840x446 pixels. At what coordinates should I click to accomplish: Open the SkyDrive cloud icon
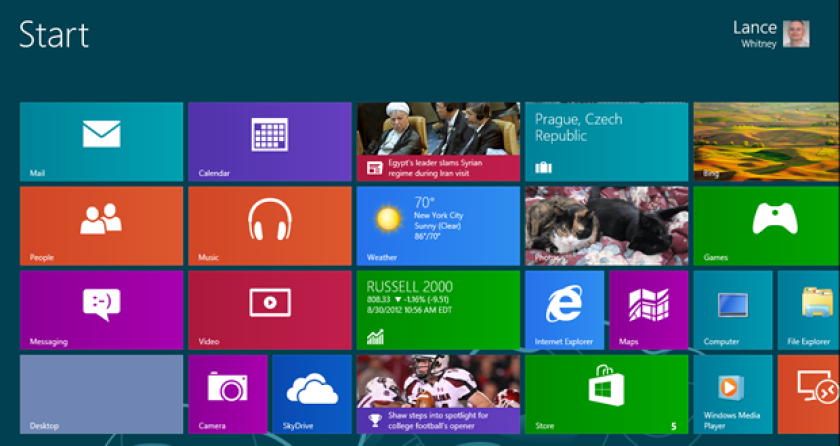[x=312, y=389]
